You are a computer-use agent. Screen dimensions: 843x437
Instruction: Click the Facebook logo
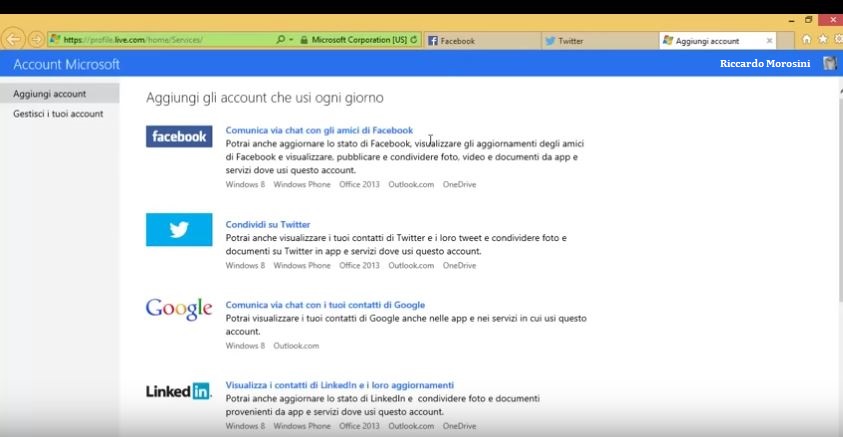click(x=179, y=137)
